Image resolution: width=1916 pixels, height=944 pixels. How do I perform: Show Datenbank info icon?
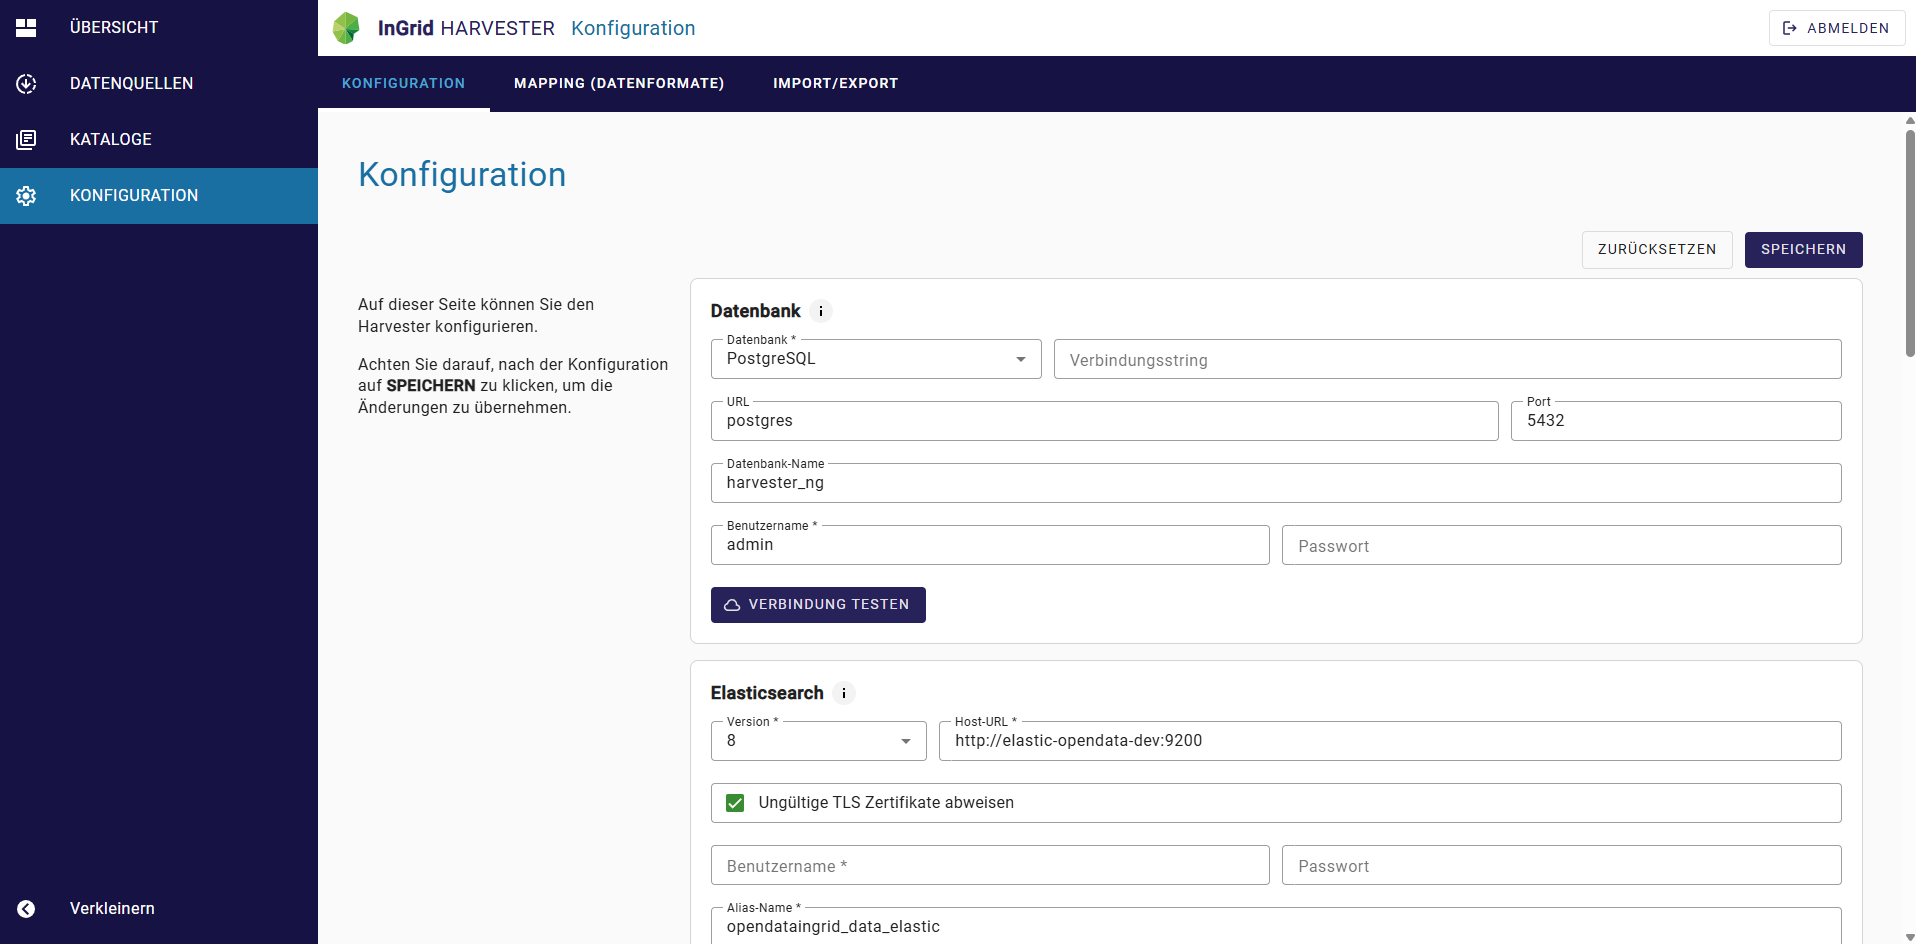(x=821, y=311)
